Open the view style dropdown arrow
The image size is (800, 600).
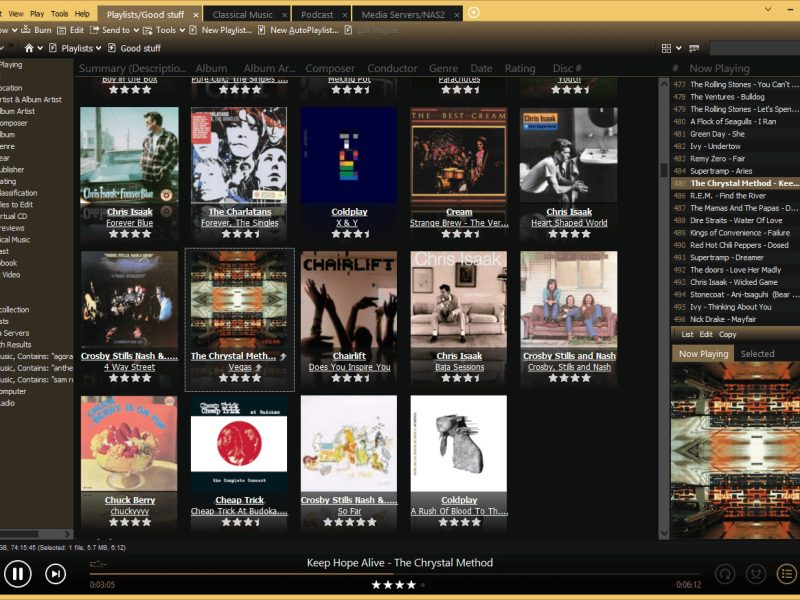click(x=679, y=48)
